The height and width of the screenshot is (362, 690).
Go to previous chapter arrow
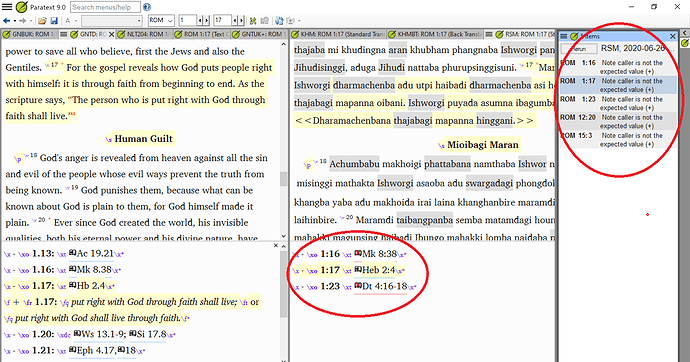200,21
